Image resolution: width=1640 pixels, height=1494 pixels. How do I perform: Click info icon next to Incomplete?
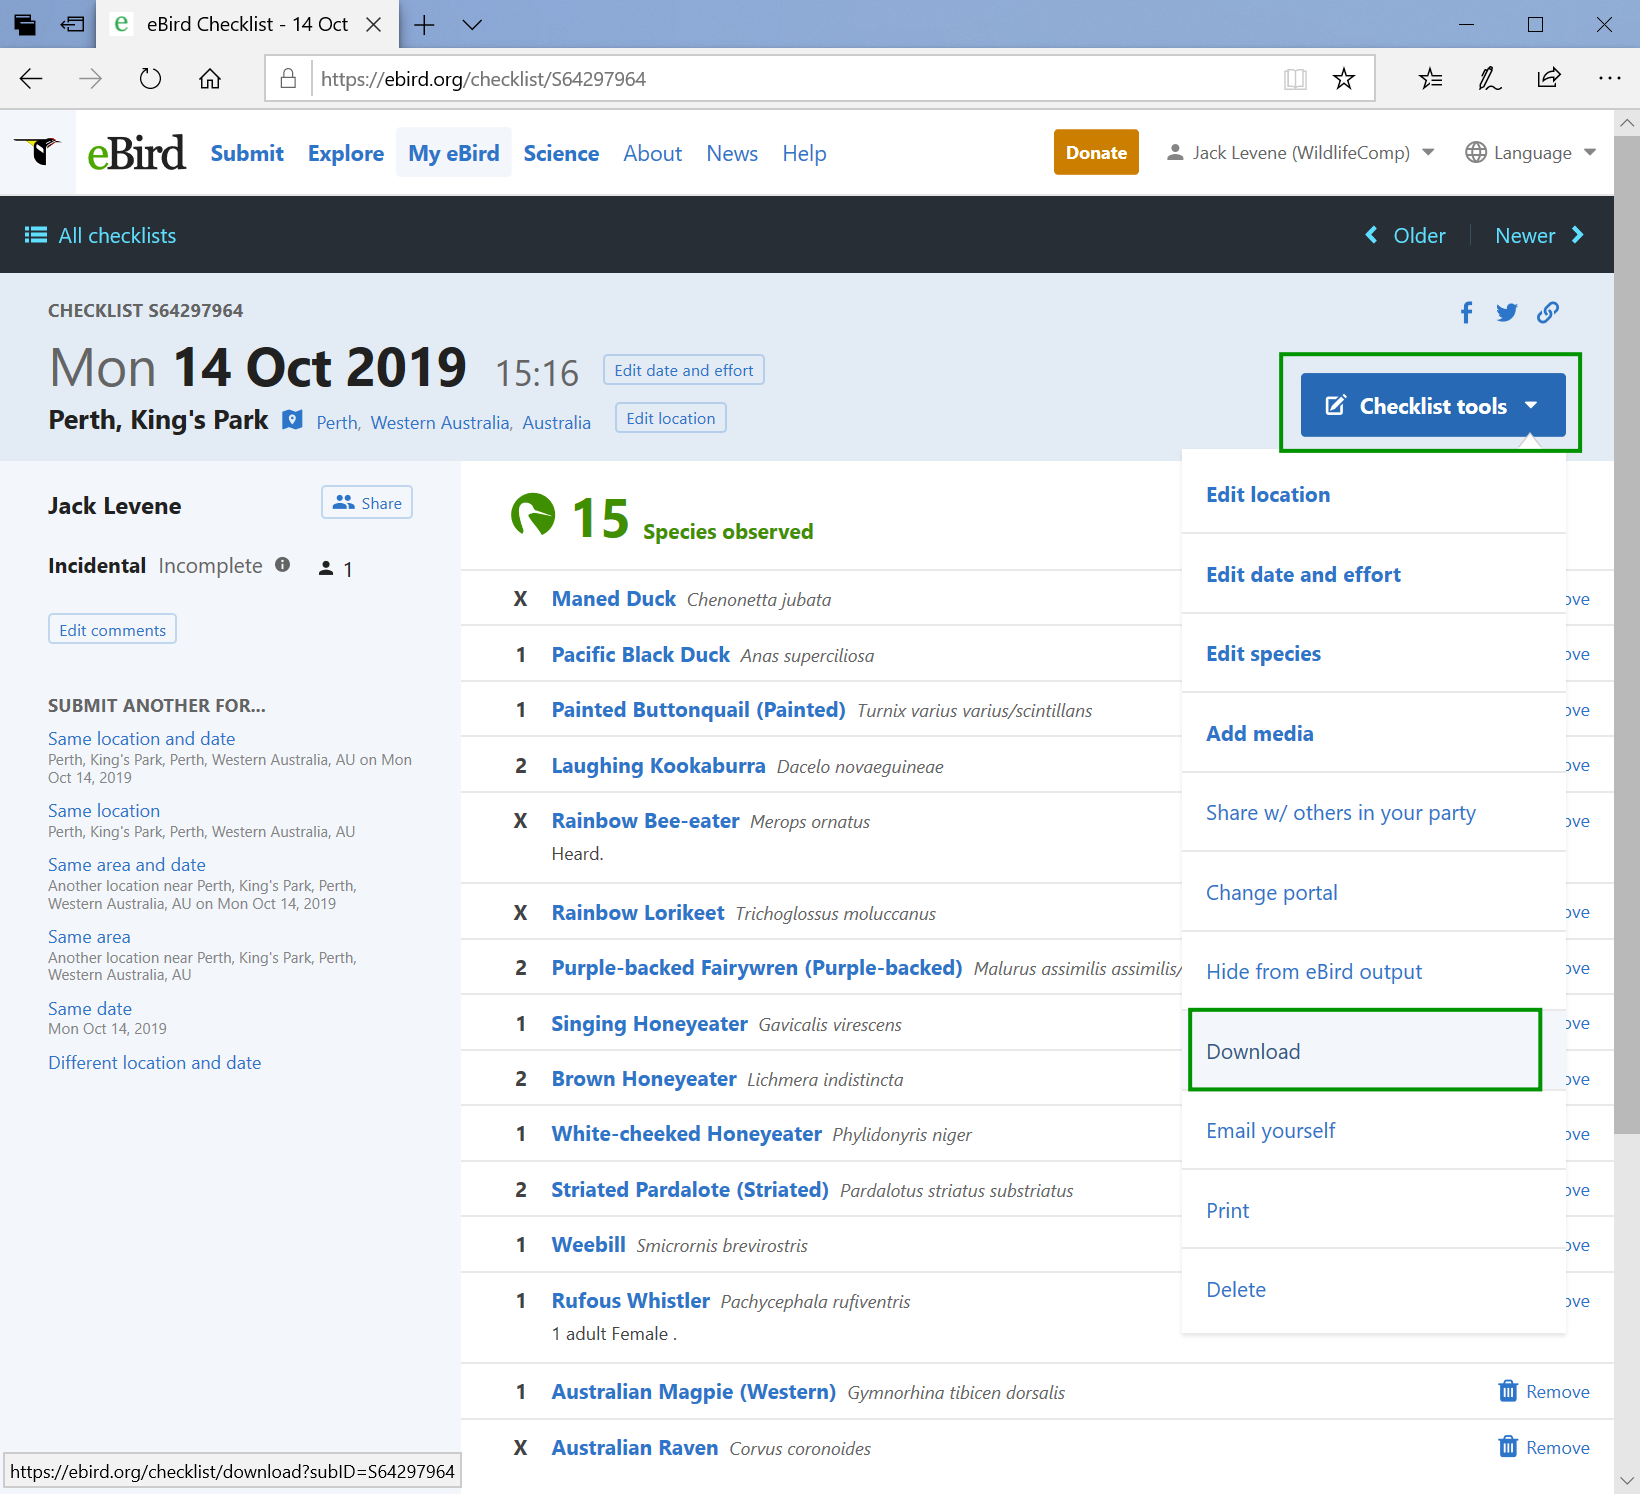pos(283,565)
